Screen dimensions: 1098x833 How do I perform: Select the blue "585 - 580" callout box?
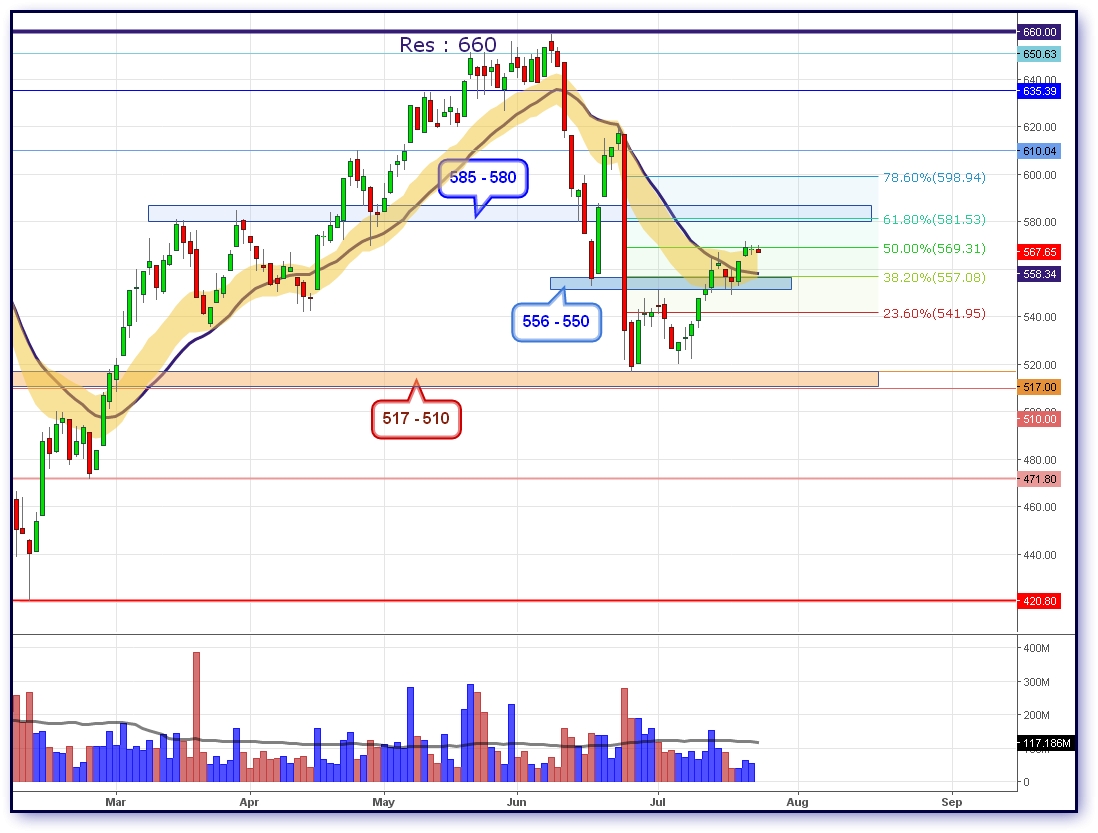[483, 178]
